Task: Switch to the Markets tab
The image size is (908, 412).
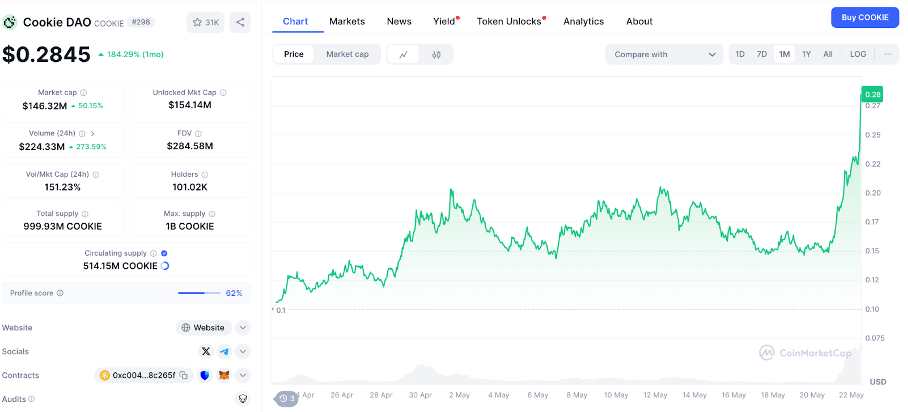Action: click(347, 21)
